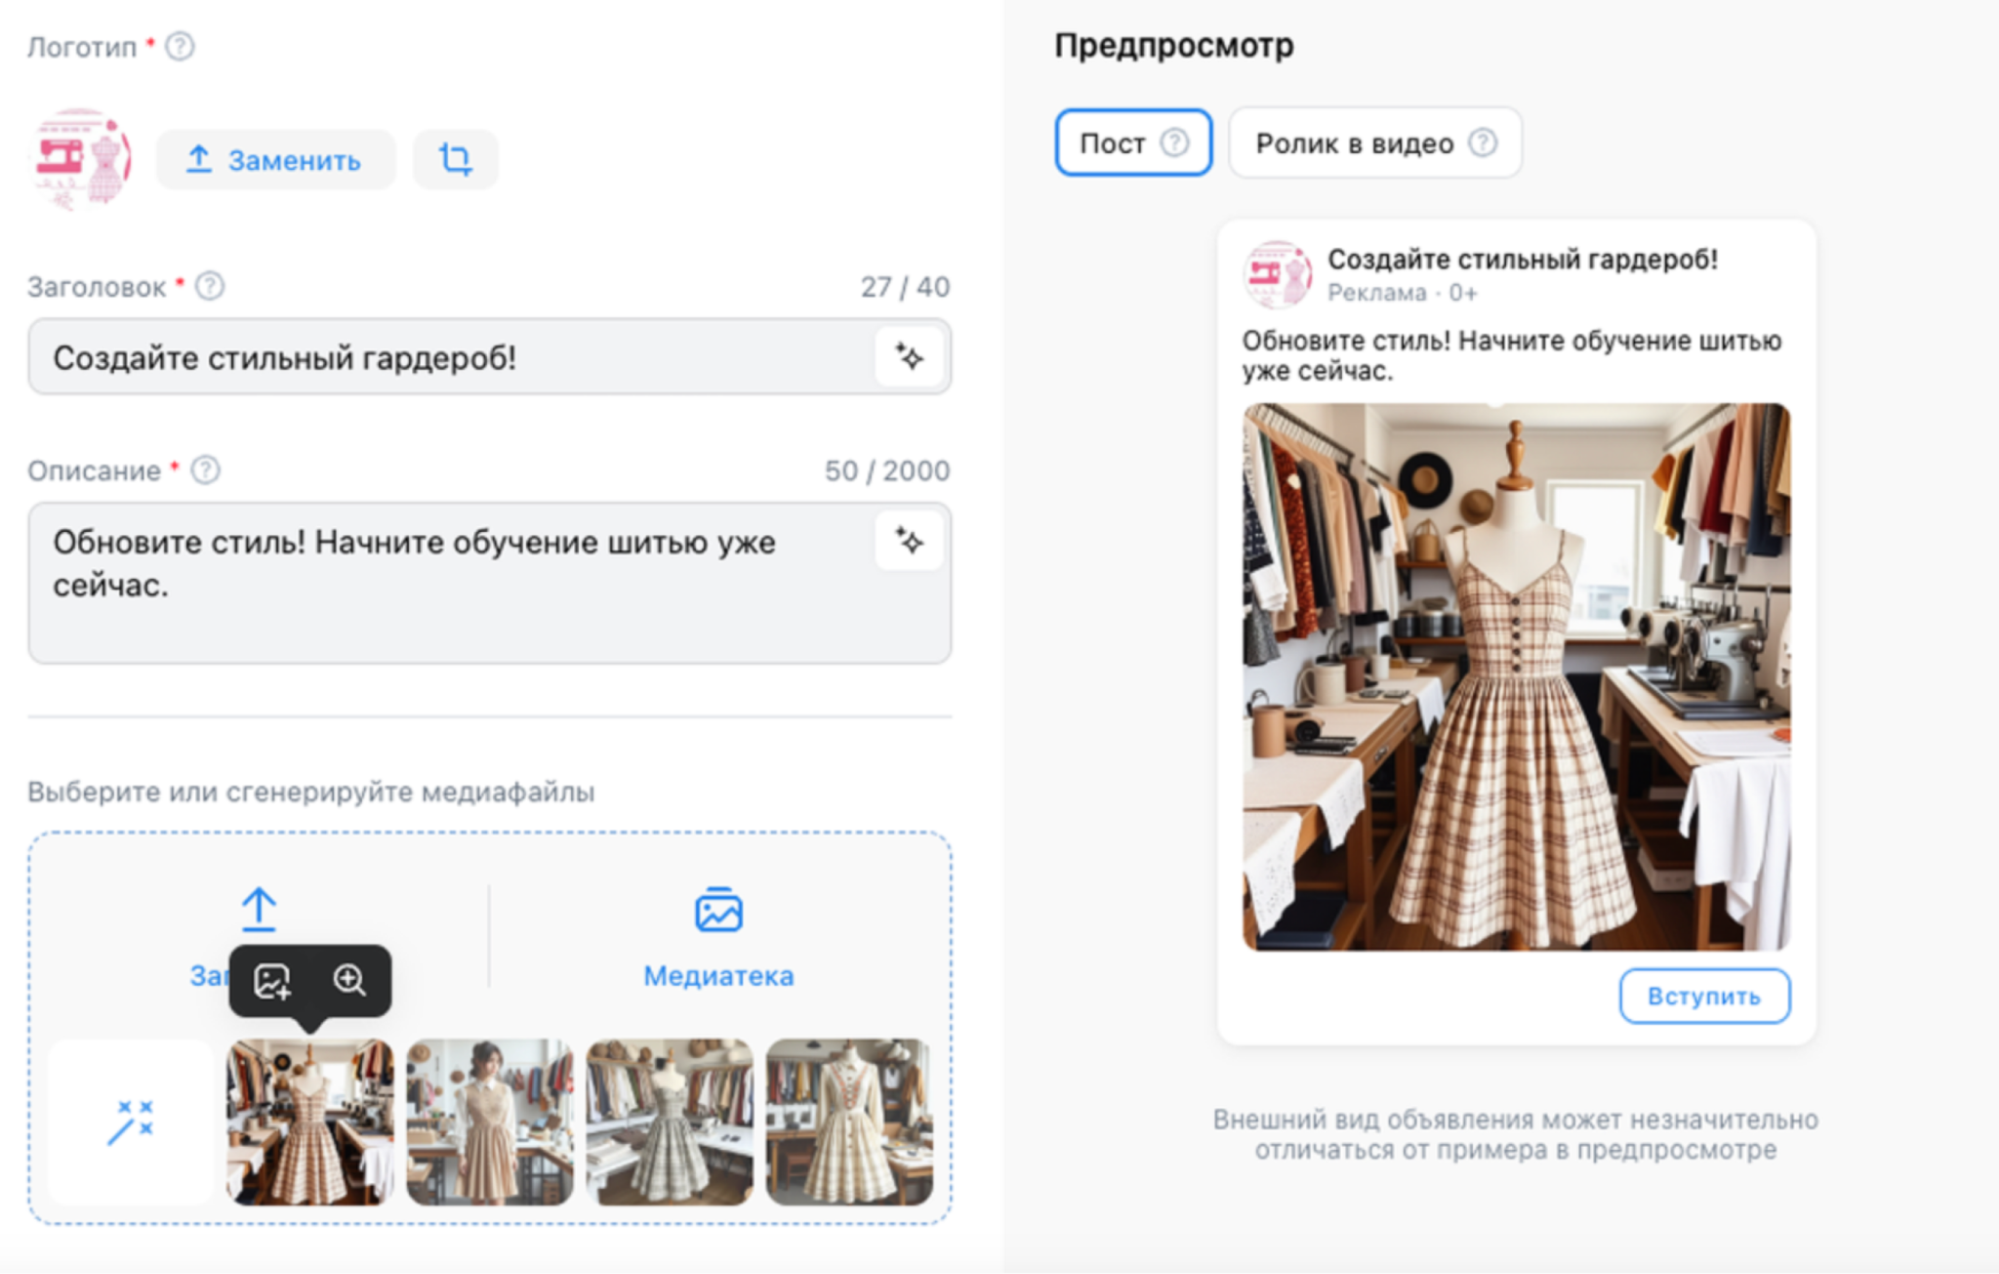The height and width of the screenshot is (1274, 1999).
Task: Click help icon on Ролик в видео tab
Action: point(1483,143)
